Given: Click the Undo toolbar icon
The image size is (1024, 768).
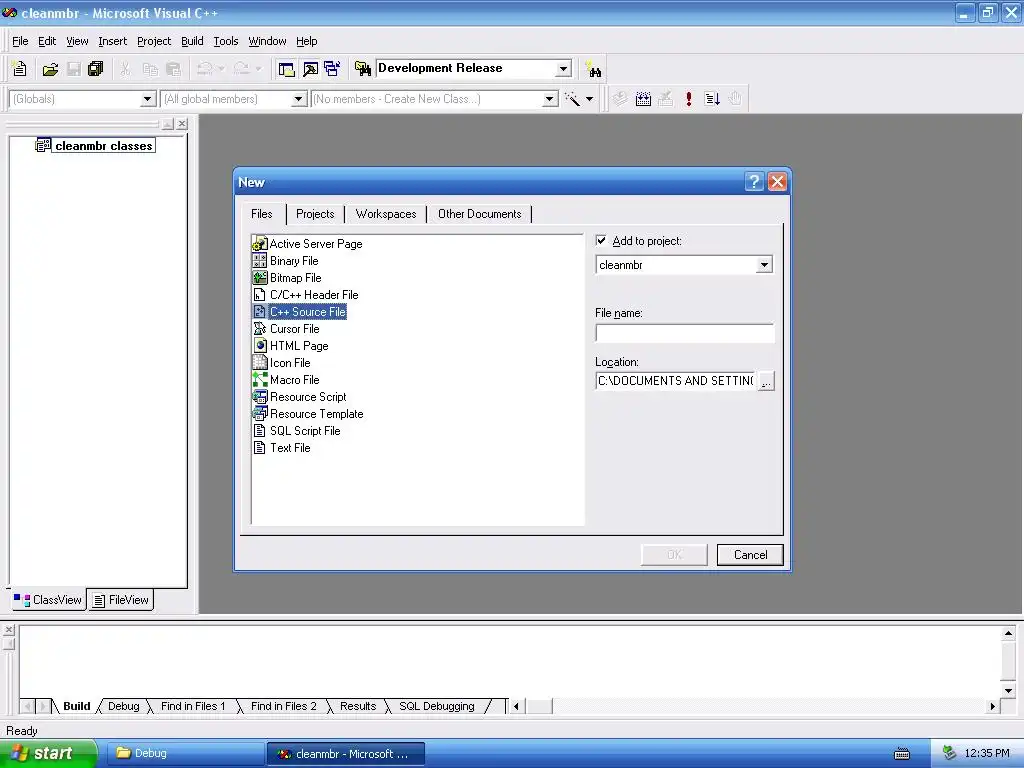Looking at the screenshot, I should pos(204,69).
